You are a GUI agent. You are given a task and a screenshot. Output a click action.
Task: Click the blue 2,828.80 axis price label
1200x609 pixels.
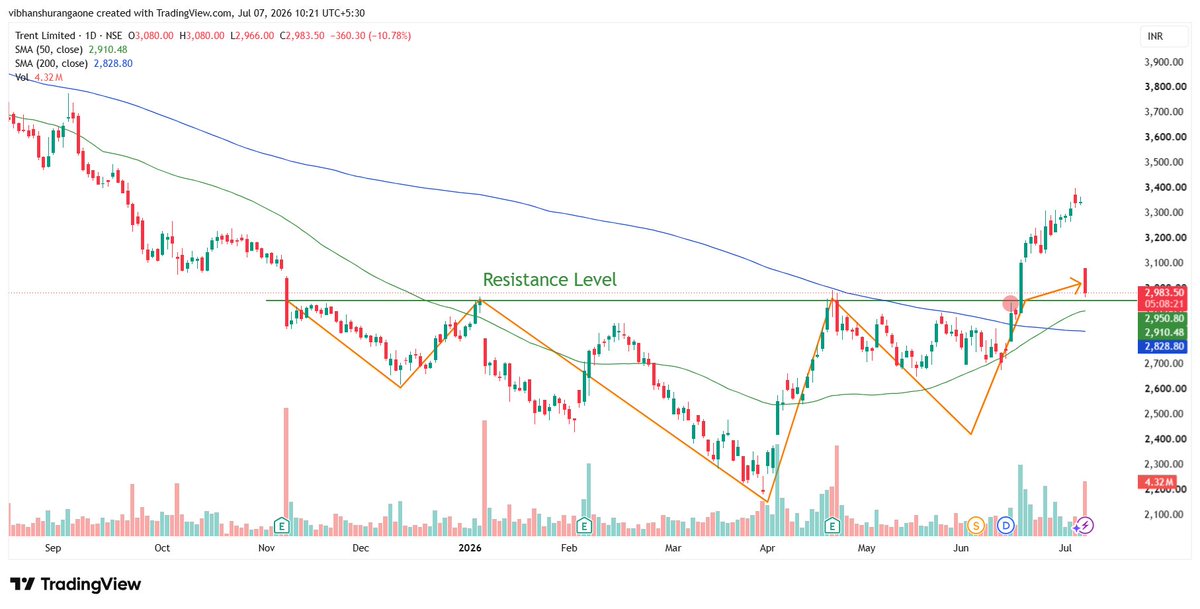(1164, 346)
